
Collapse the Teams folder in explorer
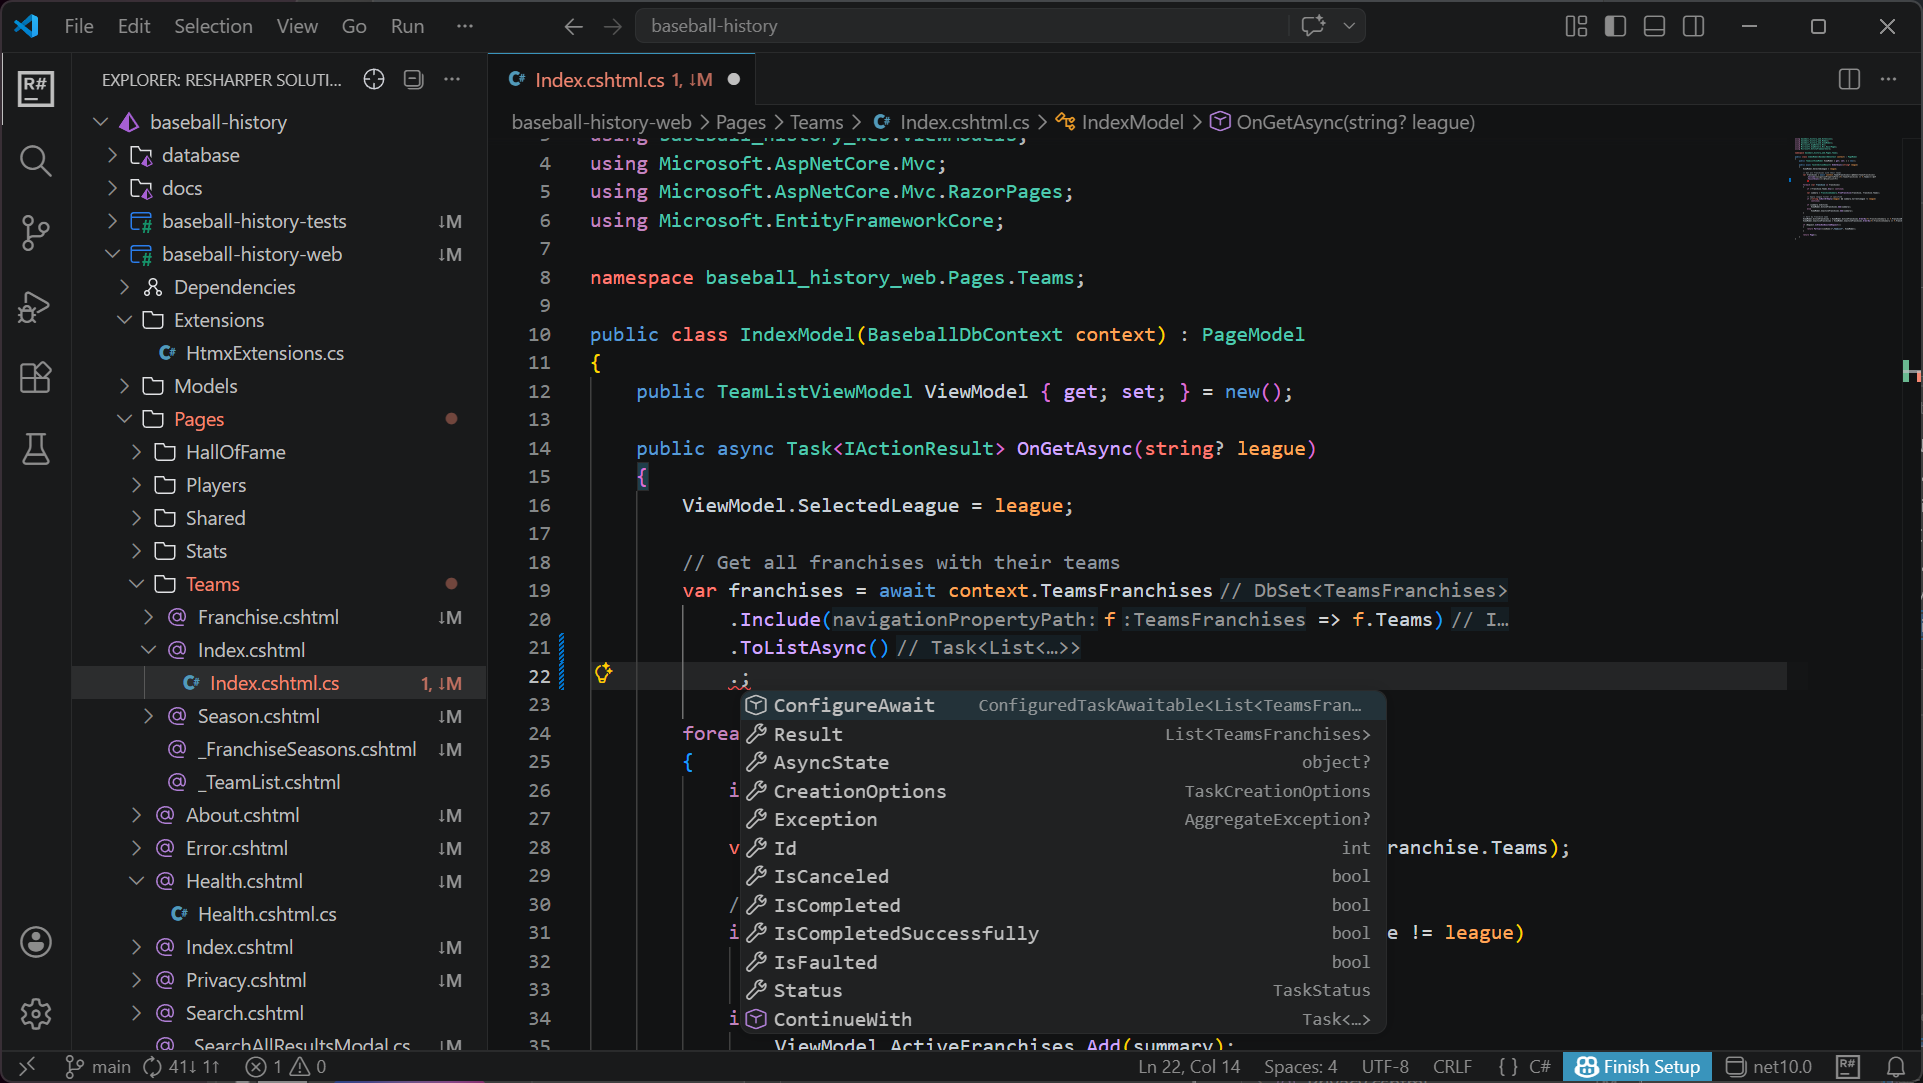pyautogui.click(x=212, y=584)
